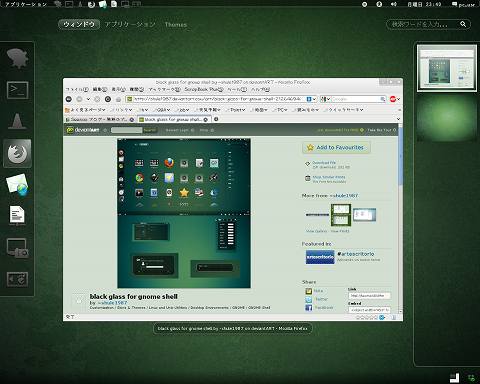Open the 編集 menu in Firefox
Screen dimensions: 480x384
click(x=99, y=89)
